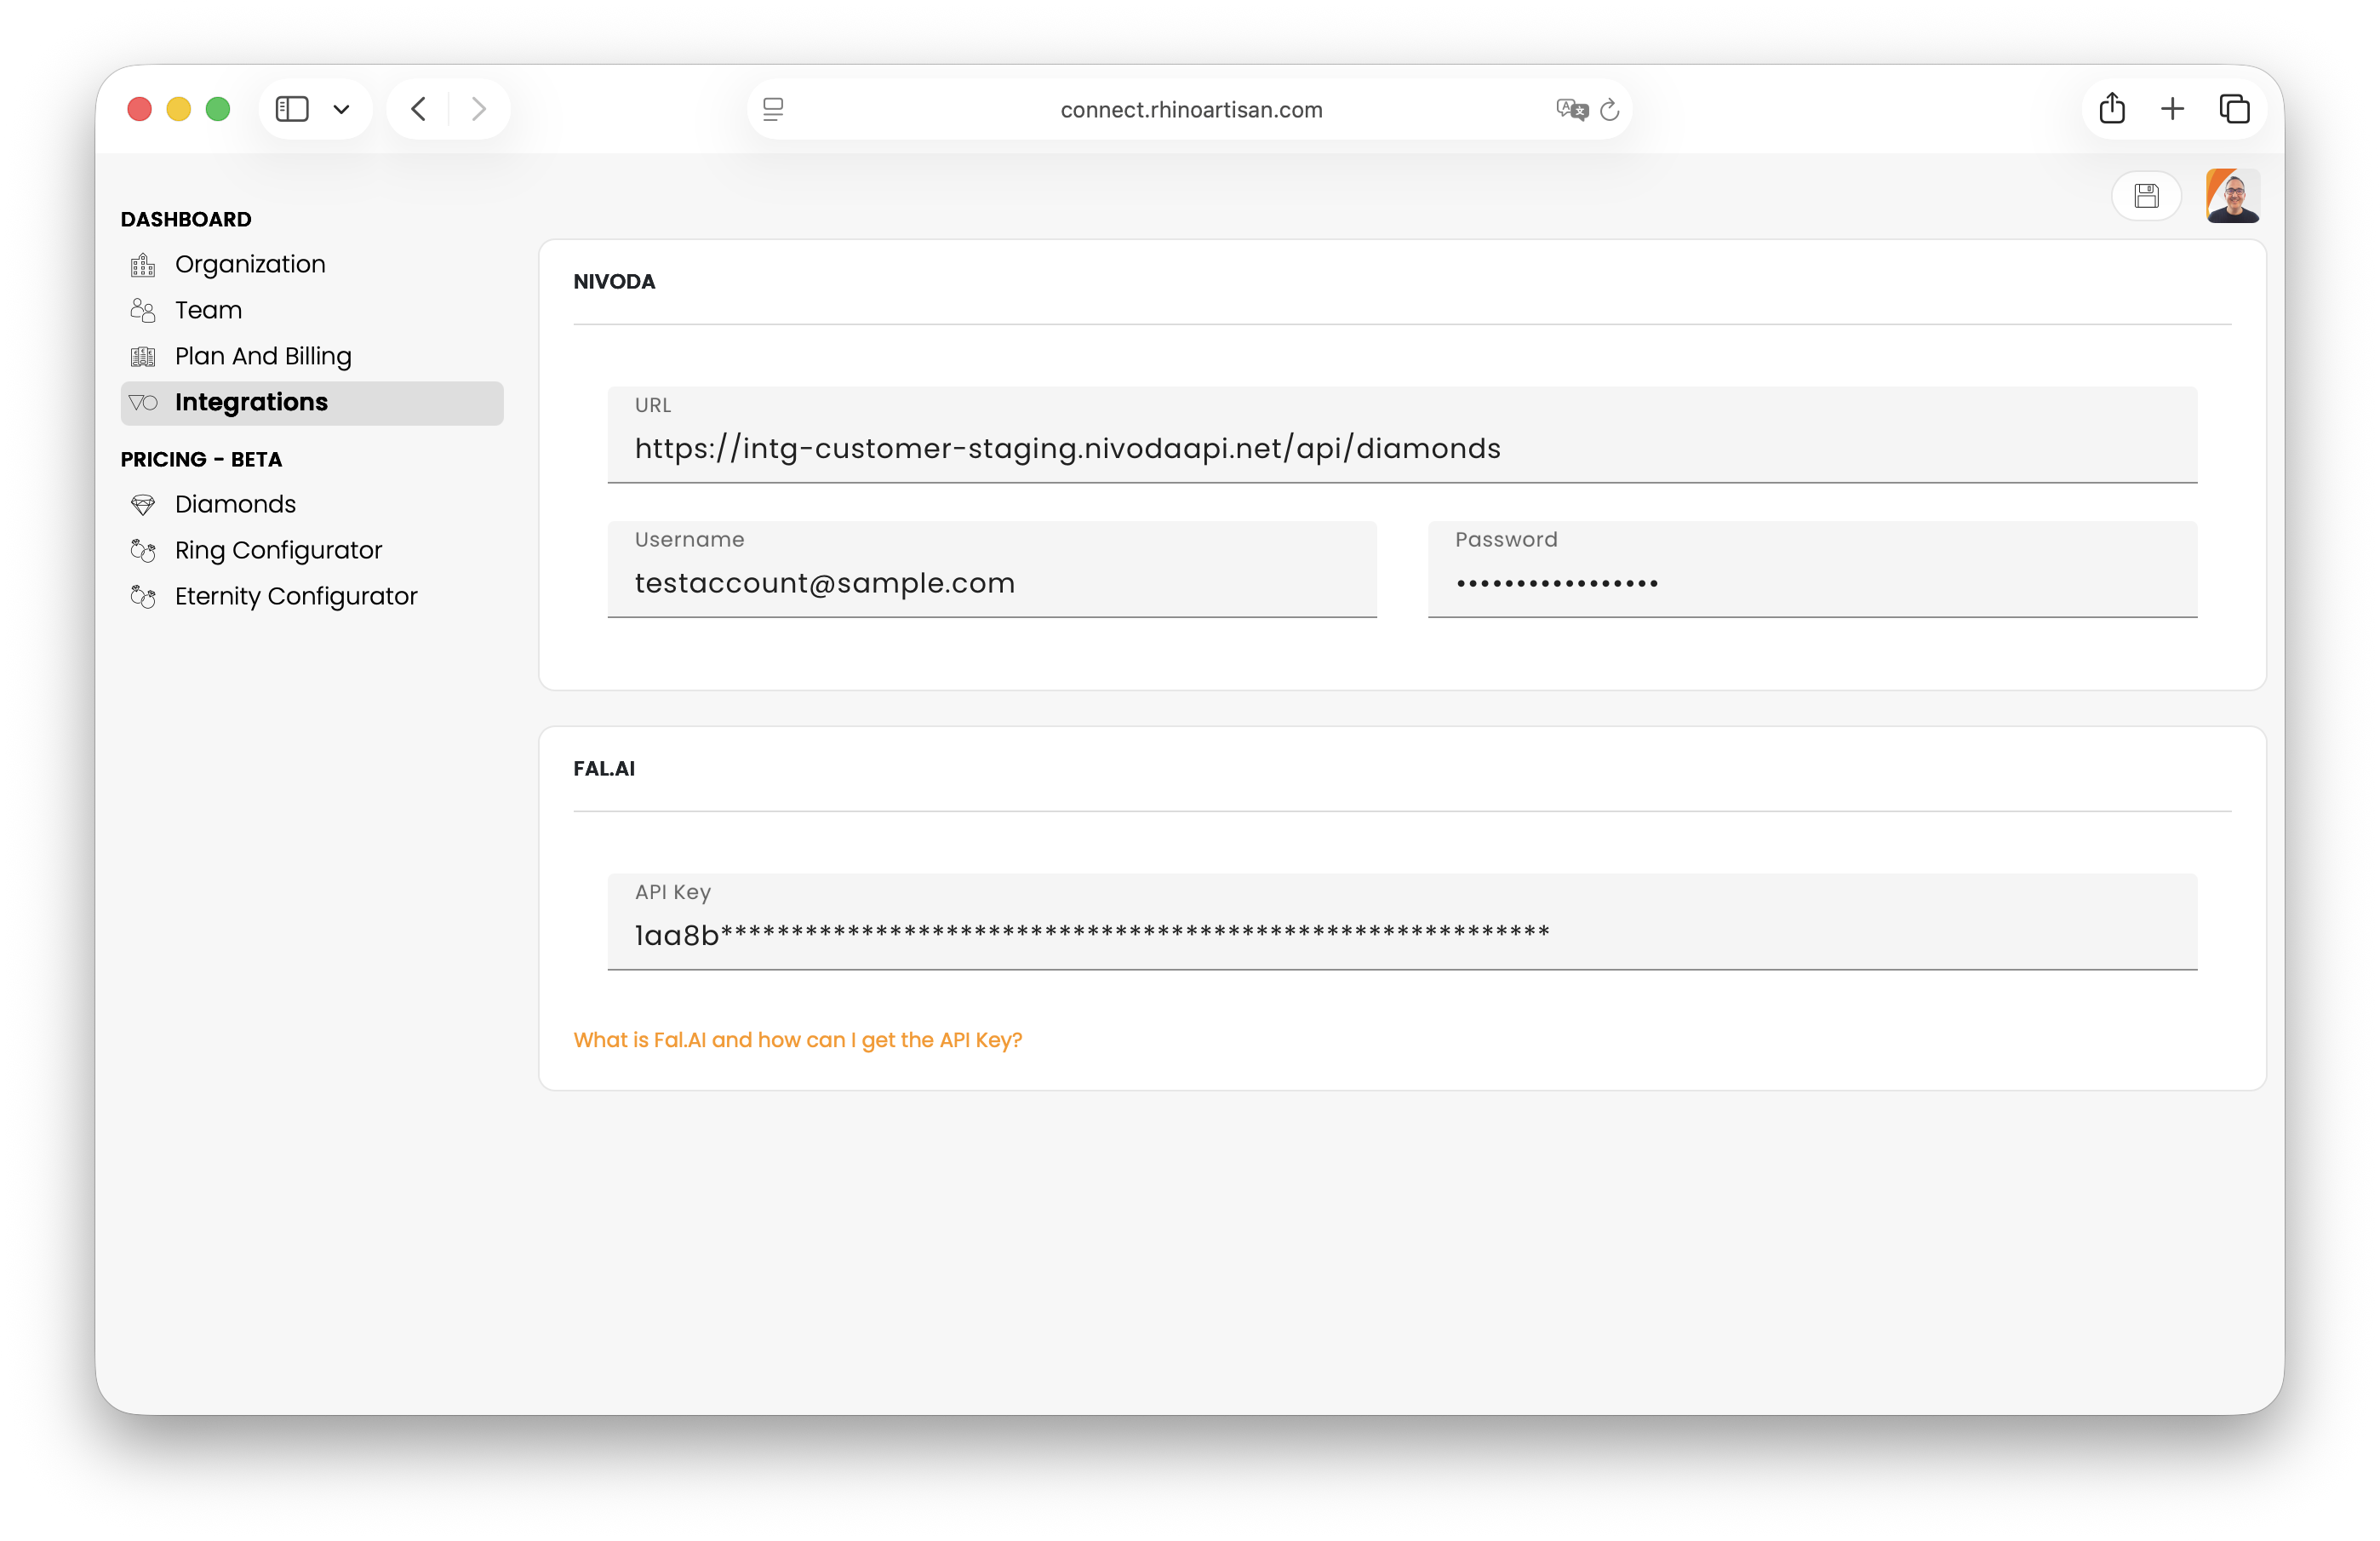Click the Ring Configurator icon
This screenshot has width=2380, height=1541.
143,551
